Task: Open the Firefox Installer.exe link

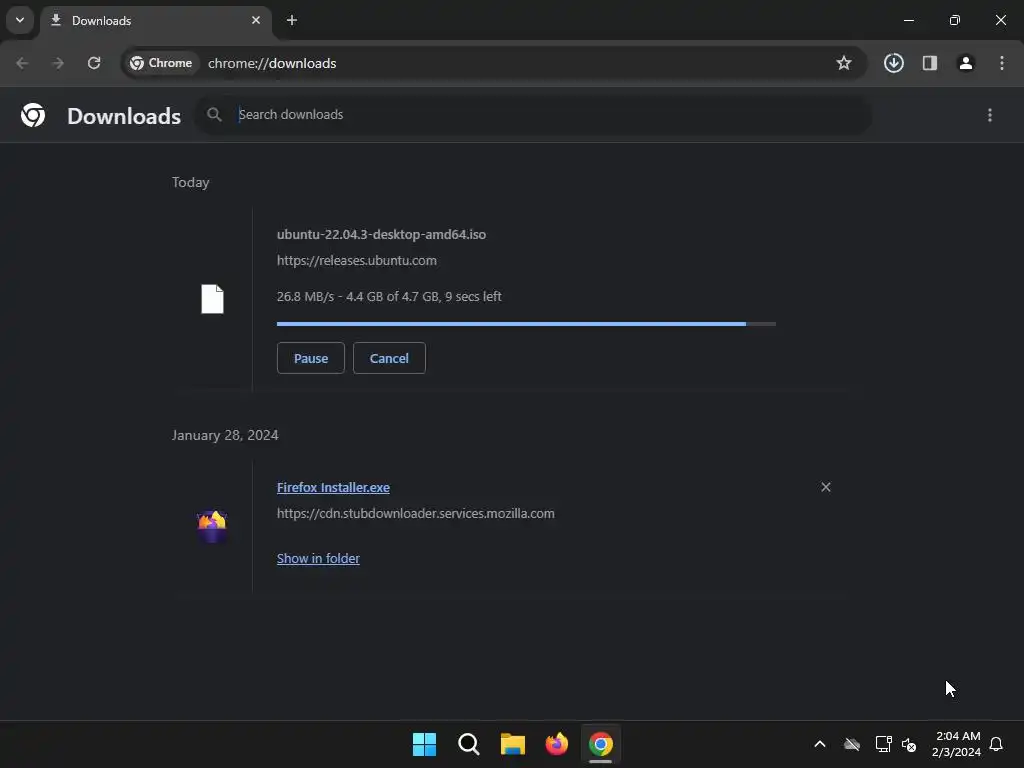Action: (x=333, y=488)
